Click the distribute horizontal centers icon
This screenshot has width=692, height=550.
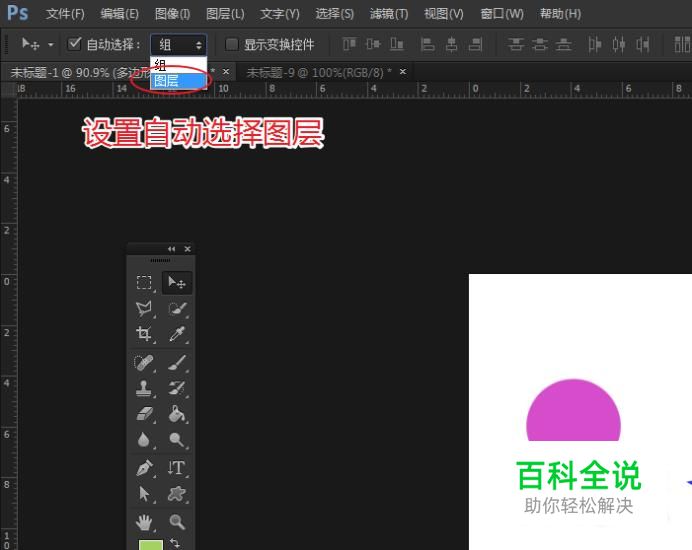619,44
